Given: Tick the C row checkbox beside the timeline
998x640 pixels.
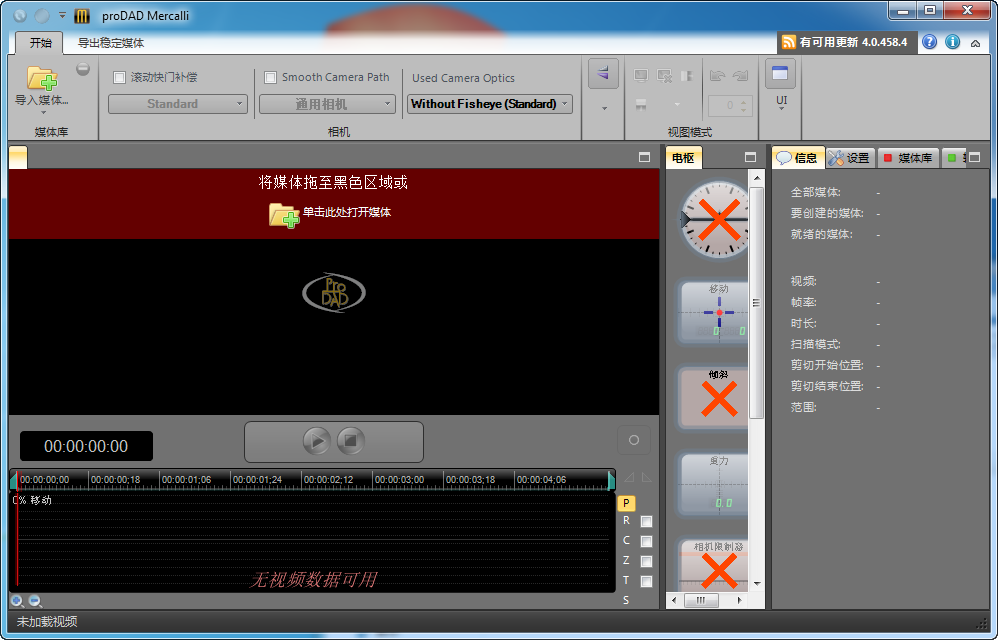Looking at the screenshot, I should click(x=646, y=541).
